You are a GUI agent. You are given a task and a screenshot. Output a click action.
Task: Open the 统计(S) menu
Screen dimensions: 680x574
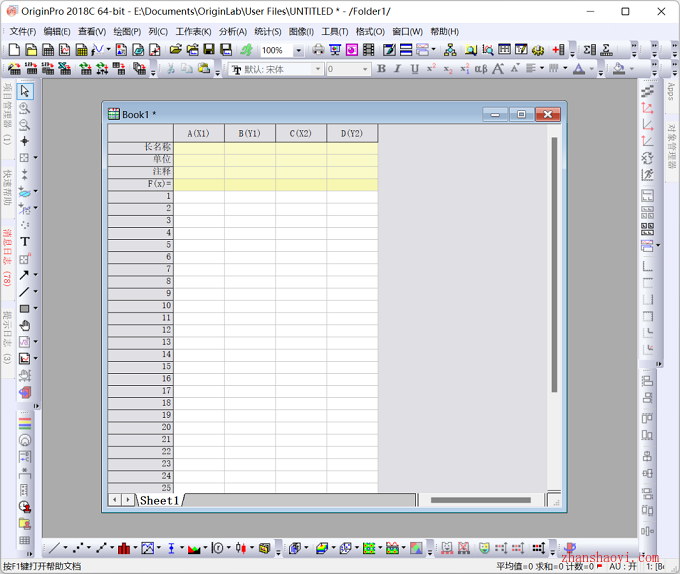(268, 32)
